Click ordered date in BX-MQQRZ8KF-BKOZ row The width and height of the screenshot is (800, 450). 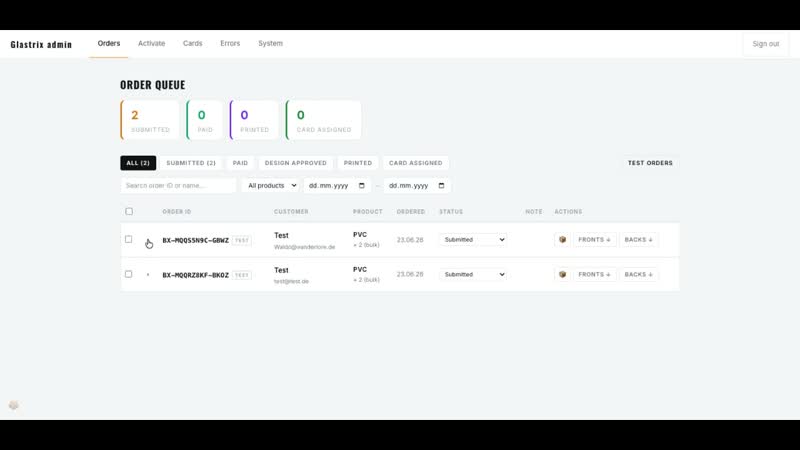coord(410,274)
